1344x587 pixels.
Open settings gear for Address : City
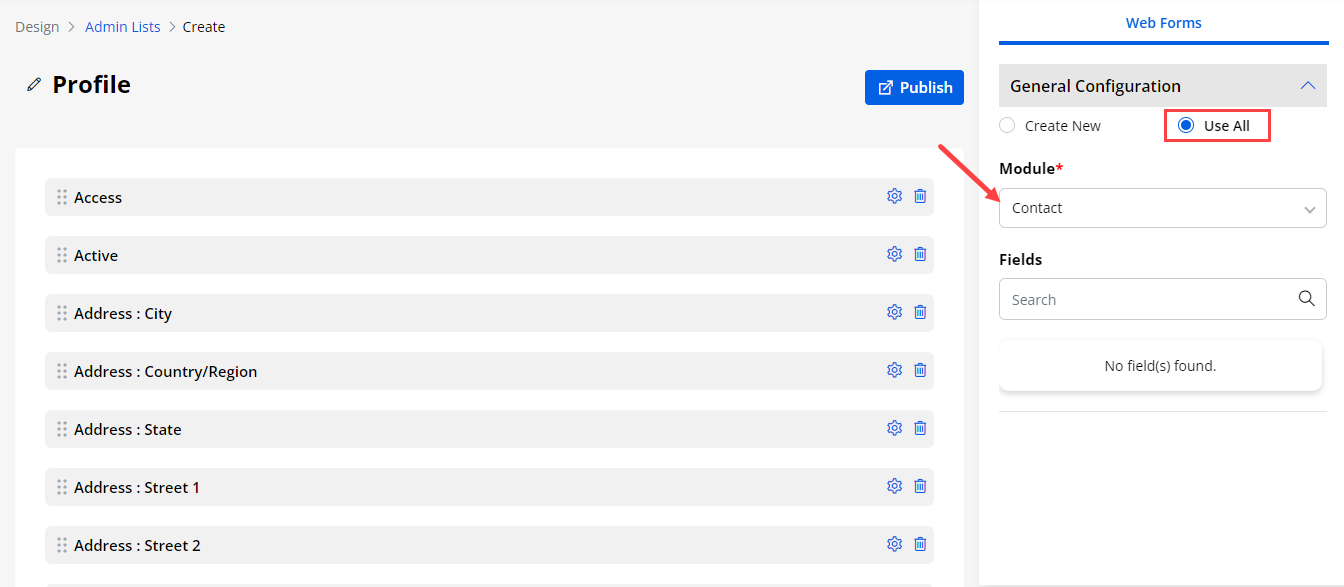(894, 312)
